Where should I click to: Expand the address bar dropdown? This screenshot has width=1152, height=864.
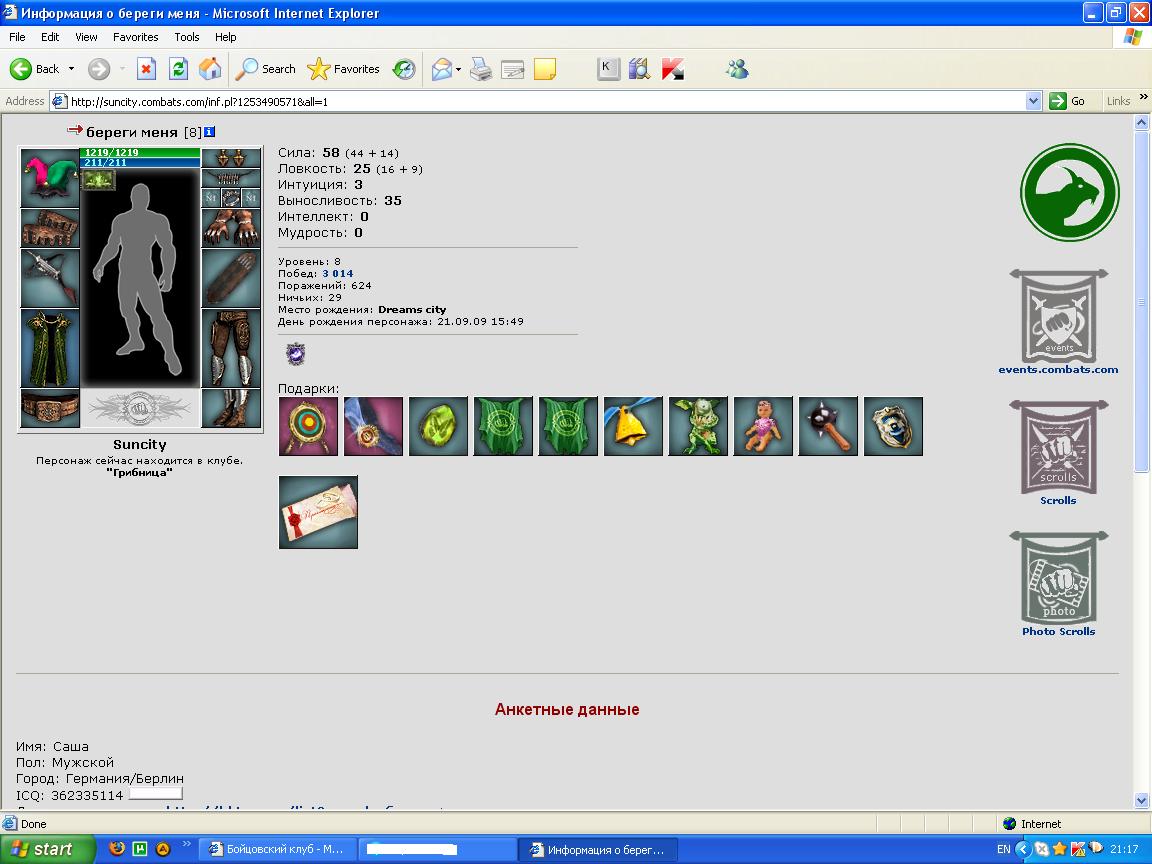pos(1034,101)
